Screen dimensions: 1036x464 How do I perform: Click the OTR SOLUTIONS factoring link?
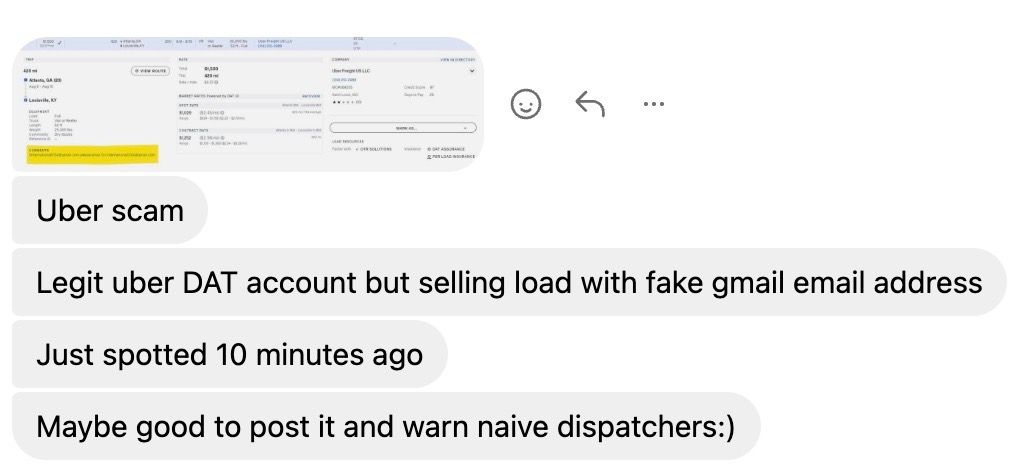tap(374, 149)
